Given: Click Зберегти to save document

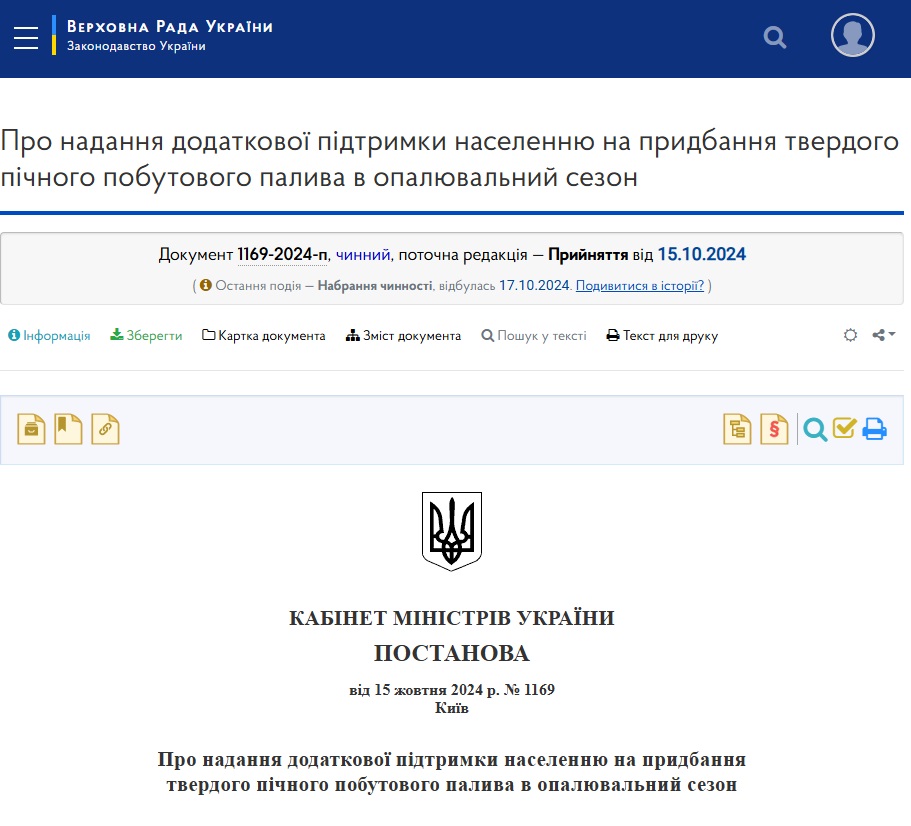Looking at the screenshot, I should (x=146, y=336).
